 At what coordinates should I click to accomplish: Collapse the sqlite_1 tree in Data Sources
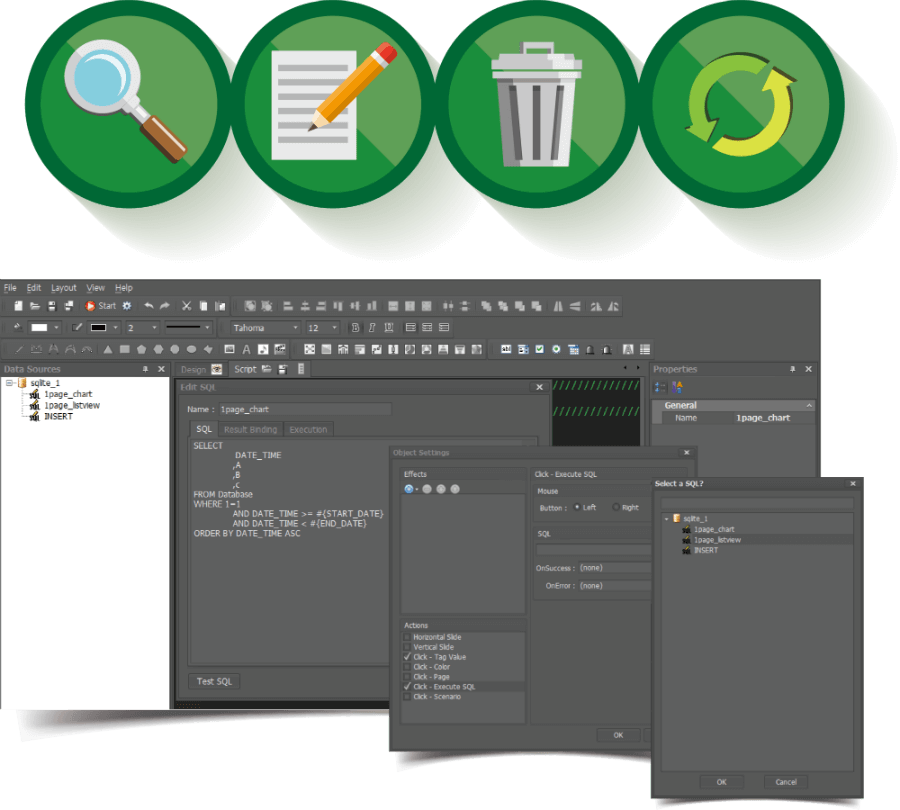pos(9,383)
